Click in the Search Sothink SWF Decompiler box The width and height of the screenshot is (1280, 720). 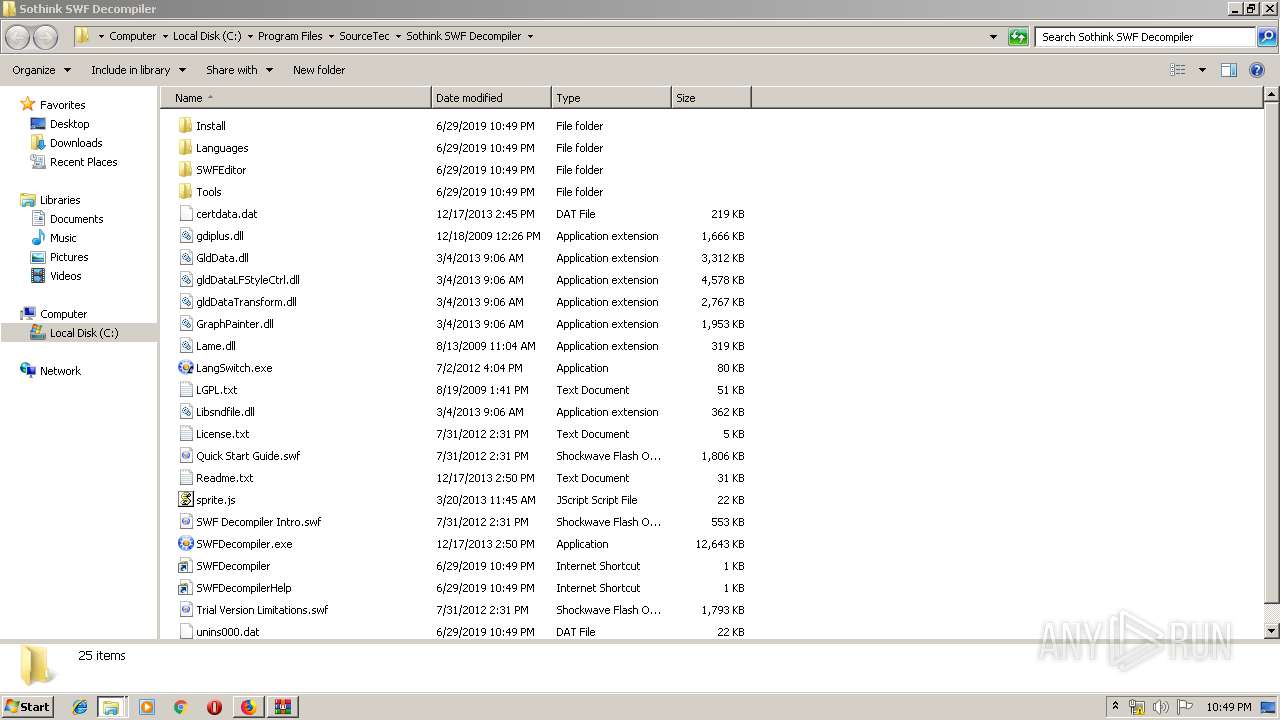click(1146, 37)
